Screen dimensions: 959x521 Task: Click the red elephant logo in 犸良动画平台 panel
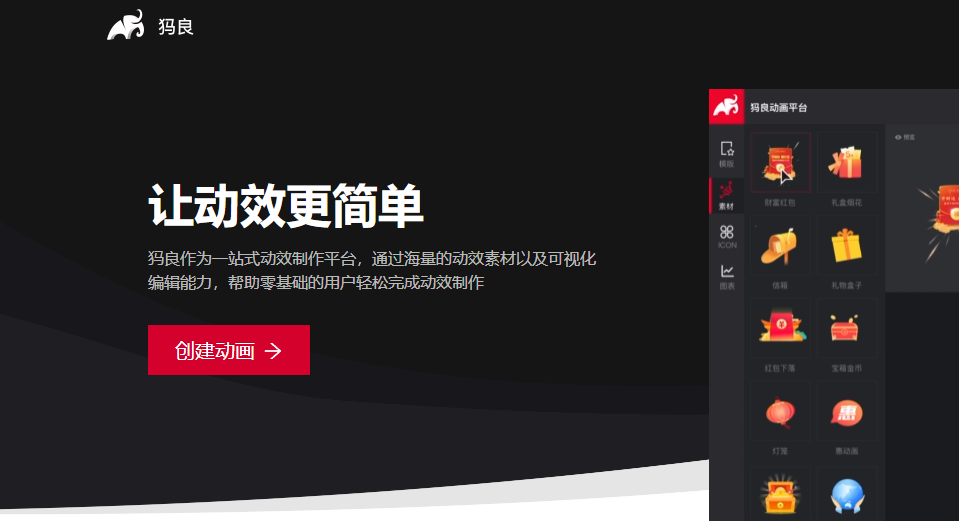tap(727, 107)
